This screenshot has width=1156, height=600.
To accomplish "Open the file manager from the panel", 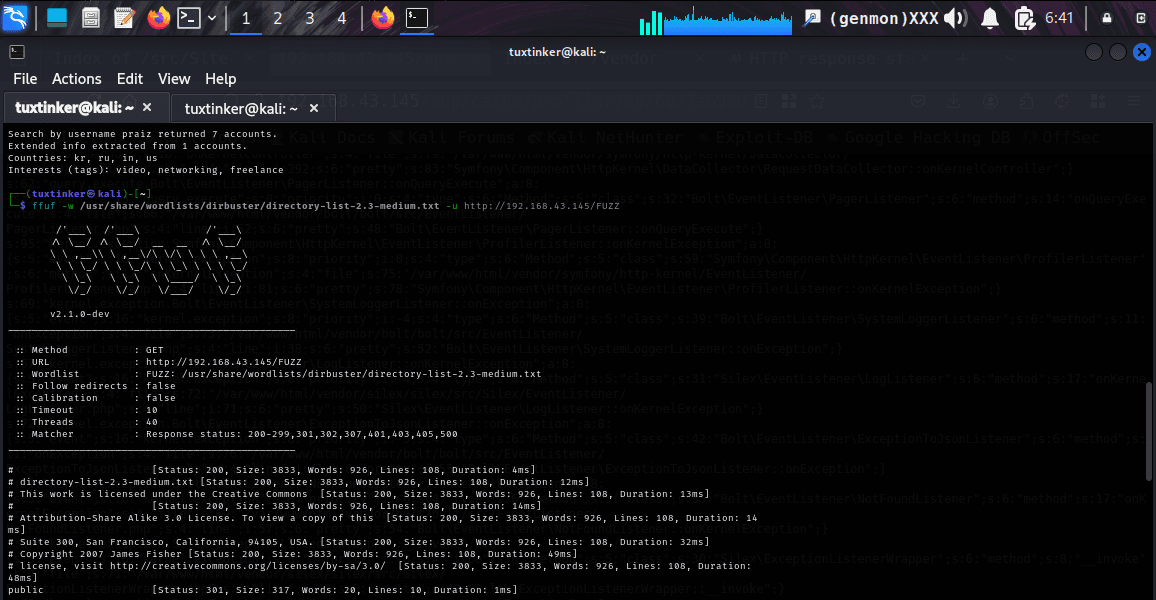I will (91, 17).
